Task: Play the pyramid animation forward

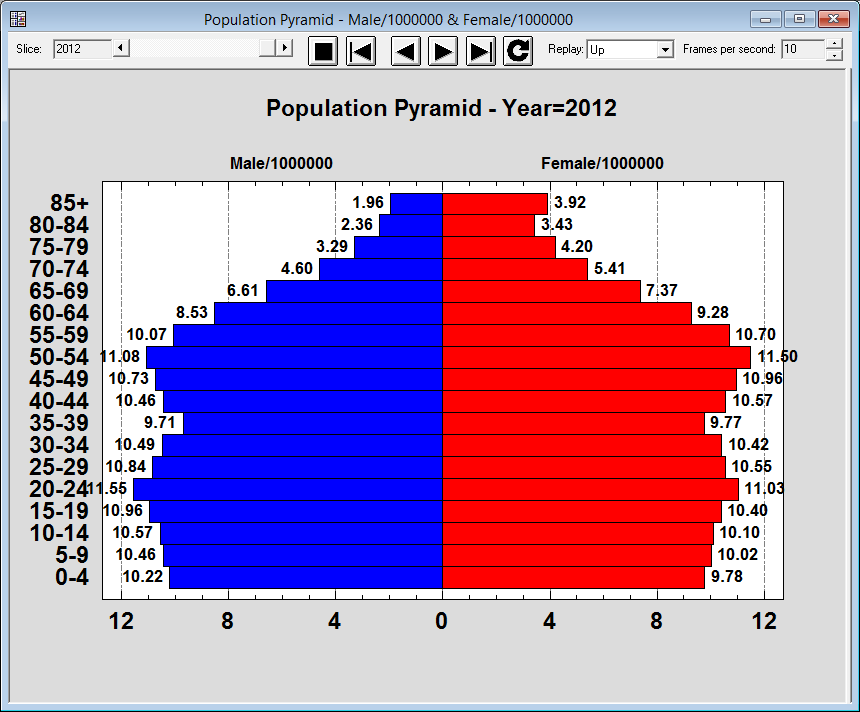Action: (442, 50)
